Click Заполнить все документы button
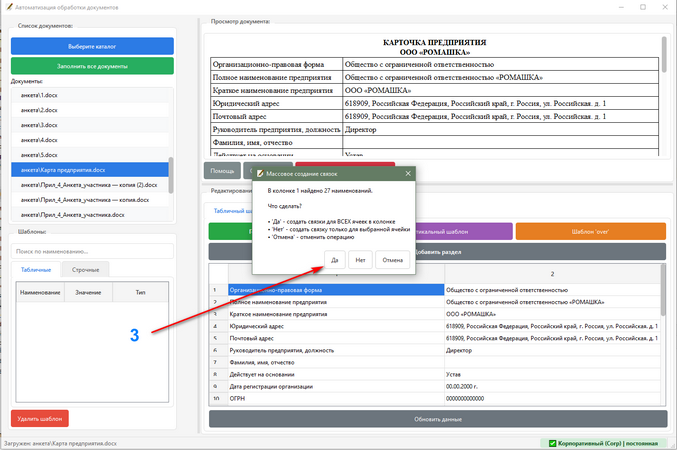The image size is (677, 450). tap(92, 66)
